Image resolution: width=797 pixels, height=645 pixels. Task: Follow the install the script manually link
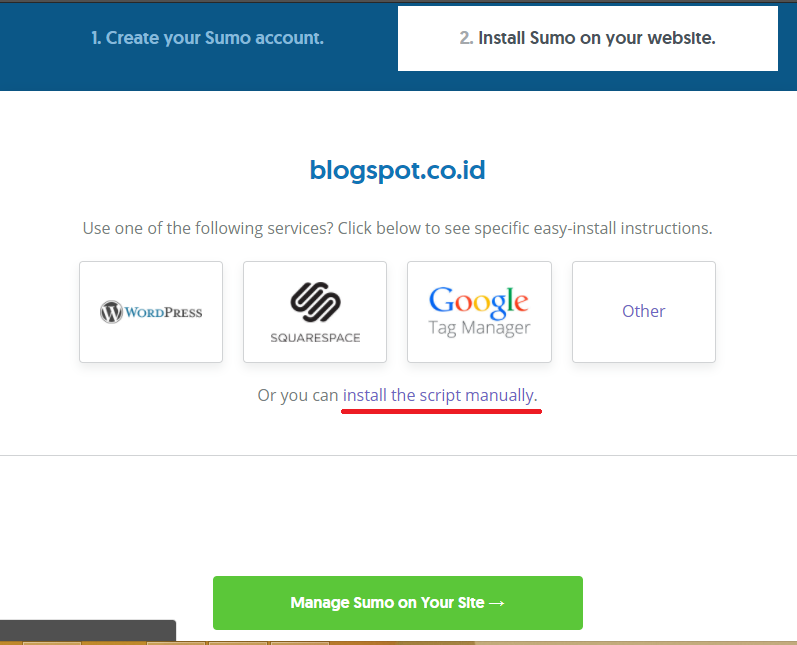(x=440, y=395)
